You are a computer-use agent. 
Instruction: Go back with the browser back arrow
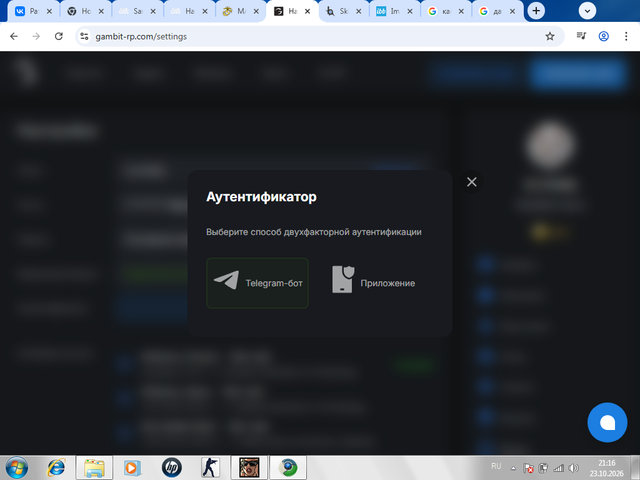tap(14, 36)
